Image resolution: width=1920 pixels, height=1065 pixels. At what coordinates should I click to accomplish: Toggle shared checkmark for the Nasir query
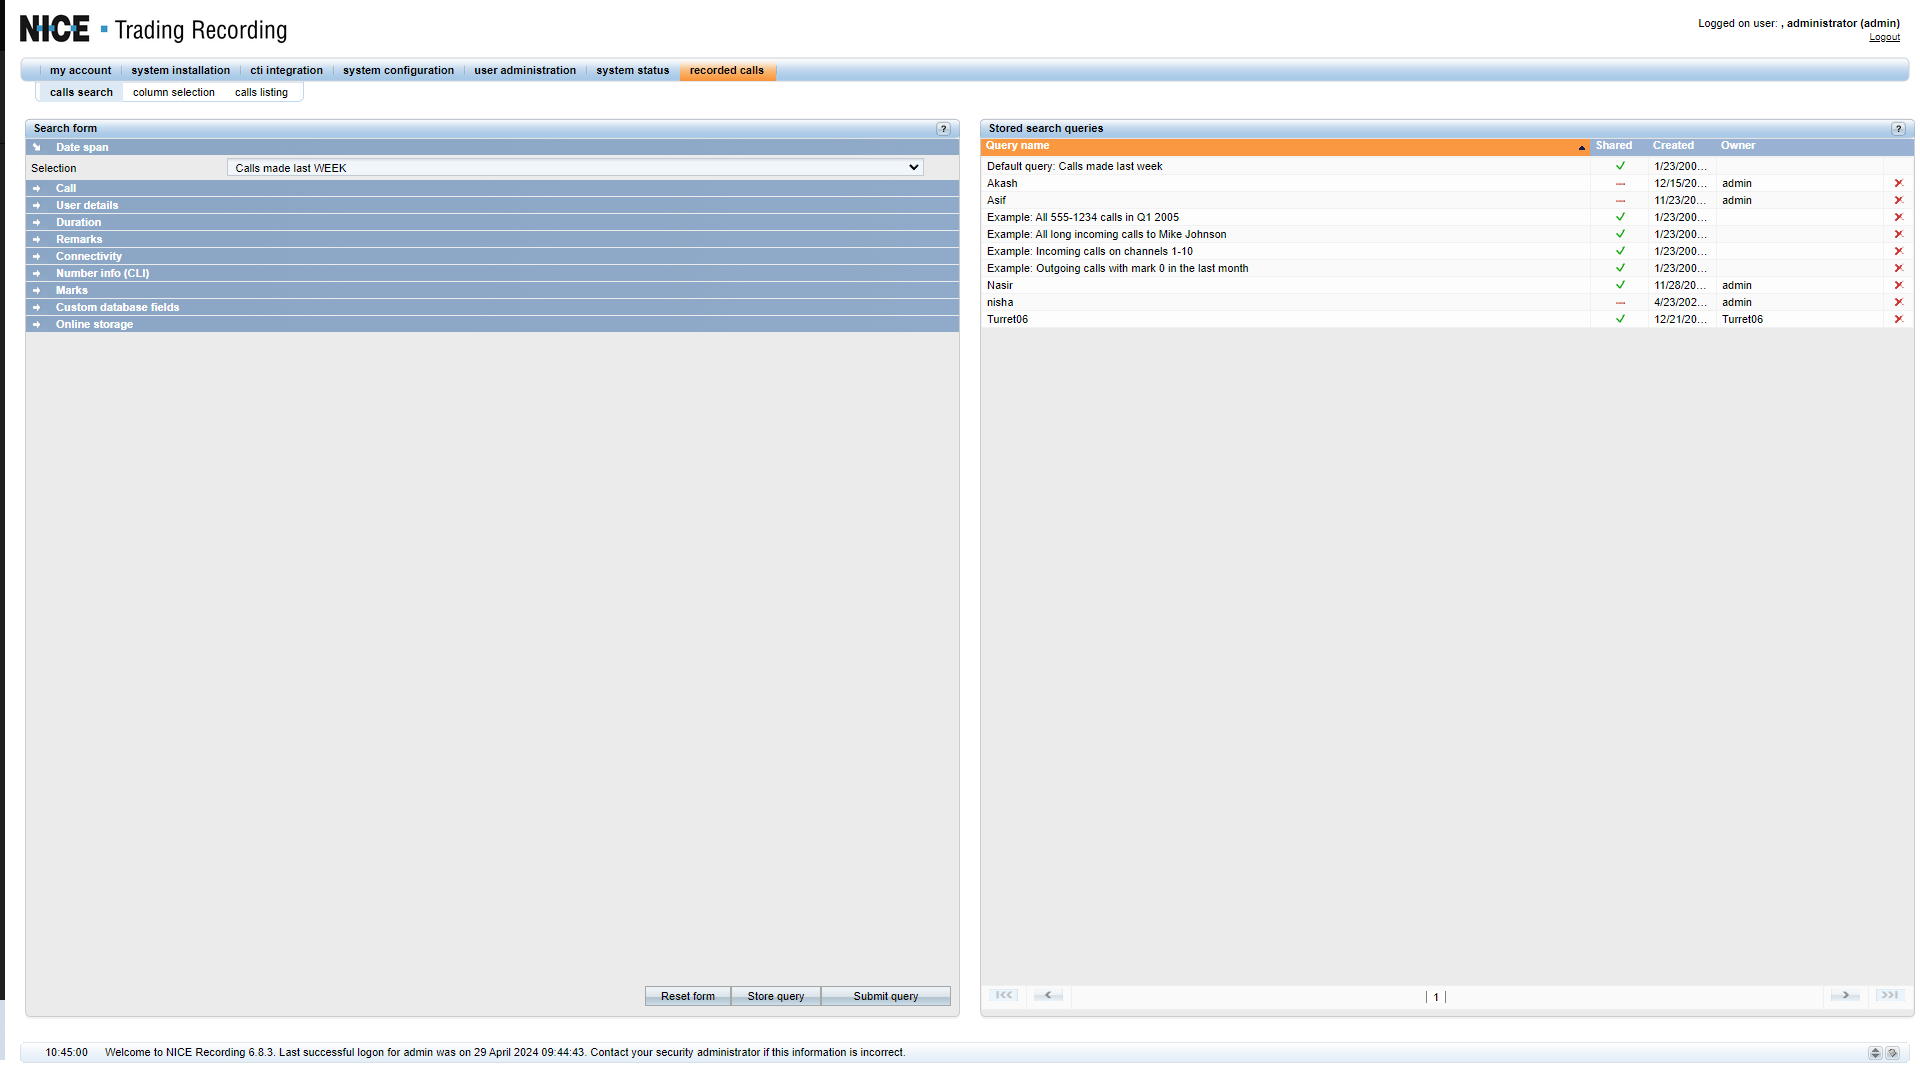1620,286
